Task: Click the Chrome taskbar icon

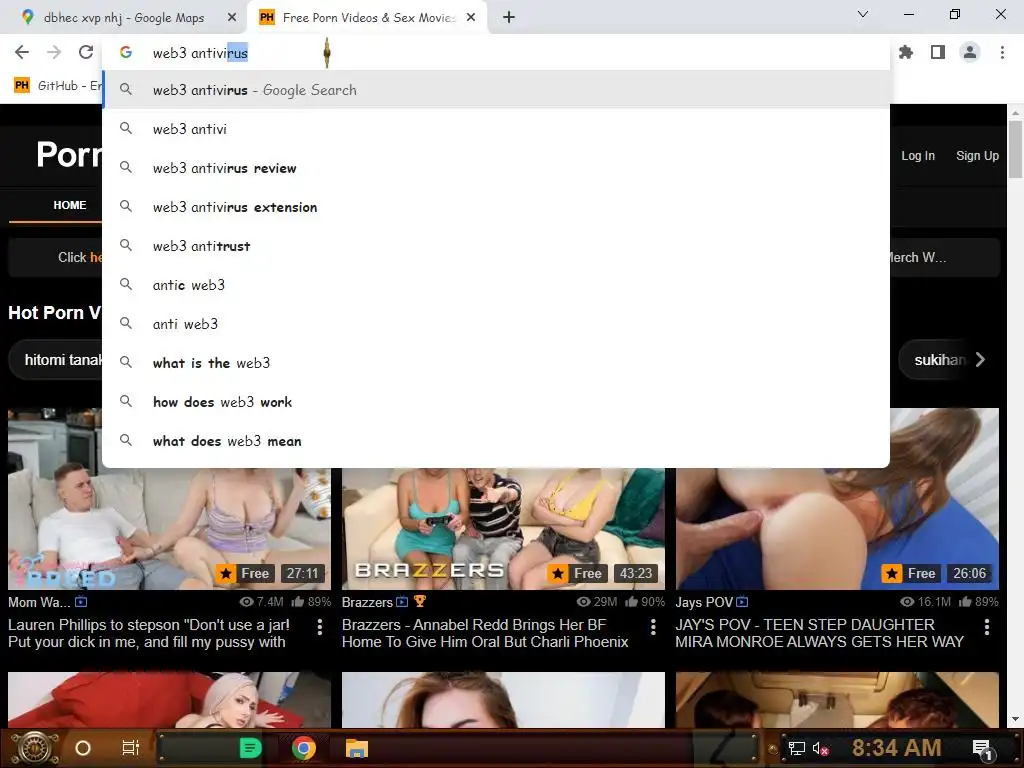Action: click(x=303, y=748)
